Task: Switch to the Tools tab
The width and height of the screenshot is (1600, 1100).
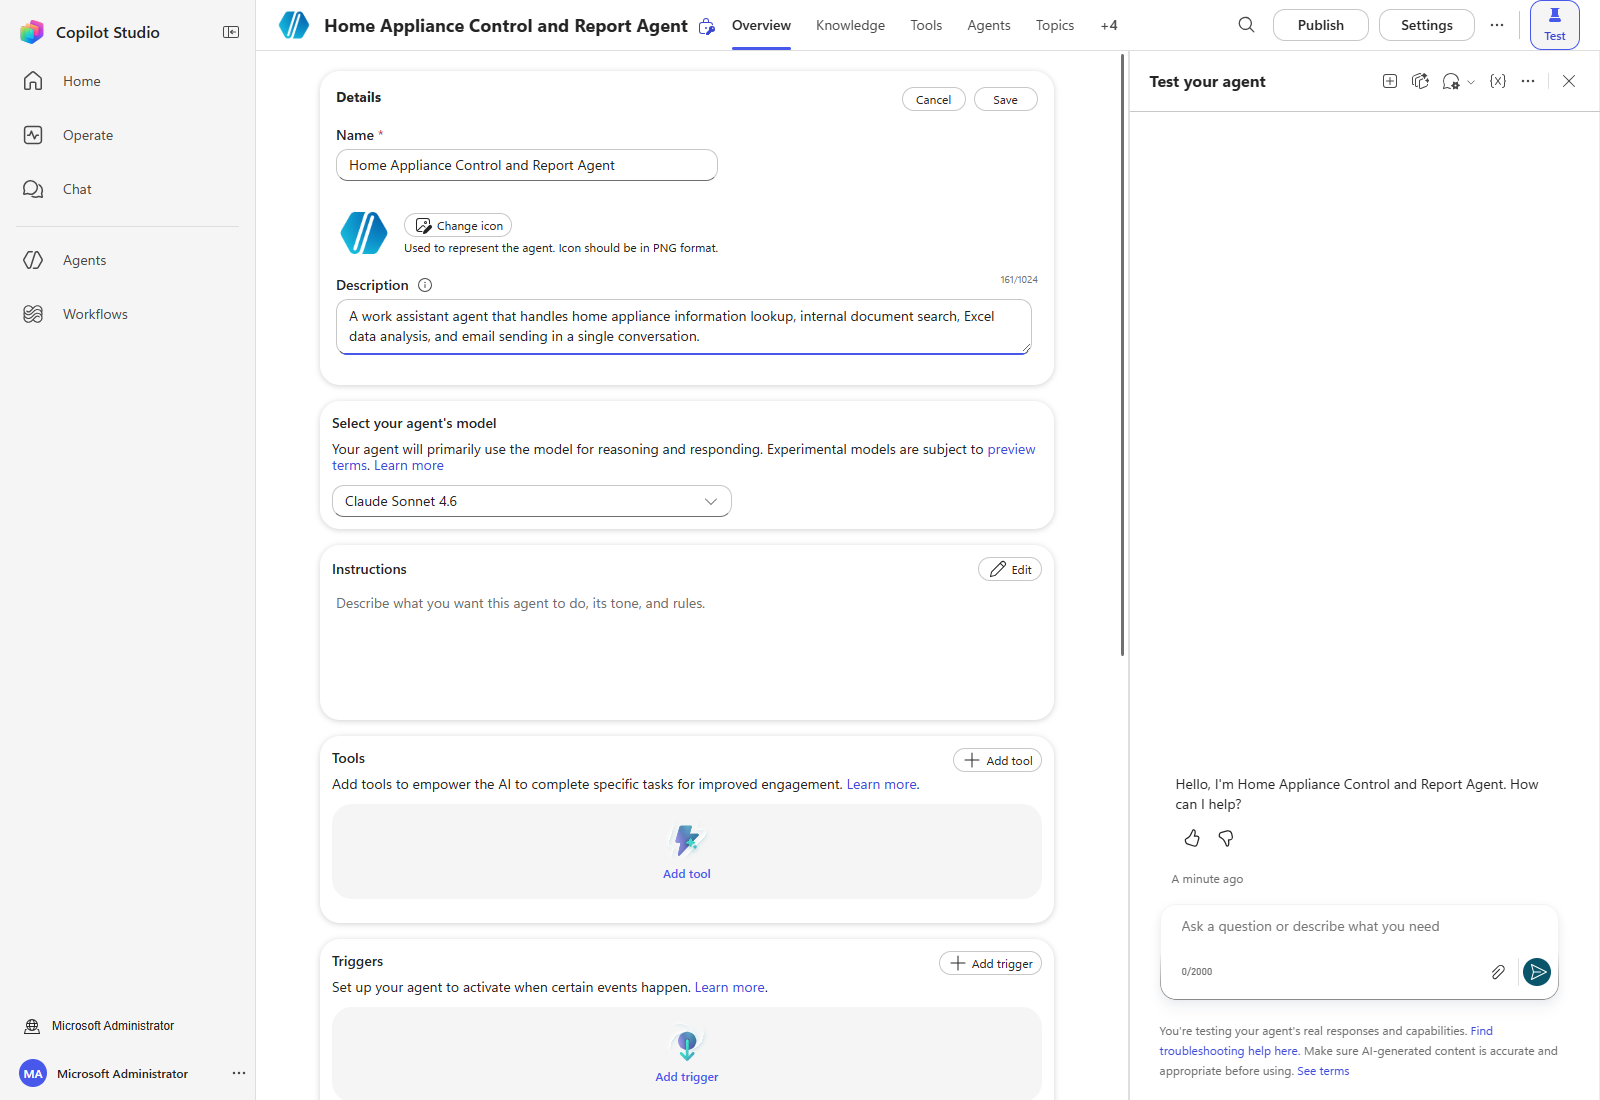Action: (x=926, y=25)
